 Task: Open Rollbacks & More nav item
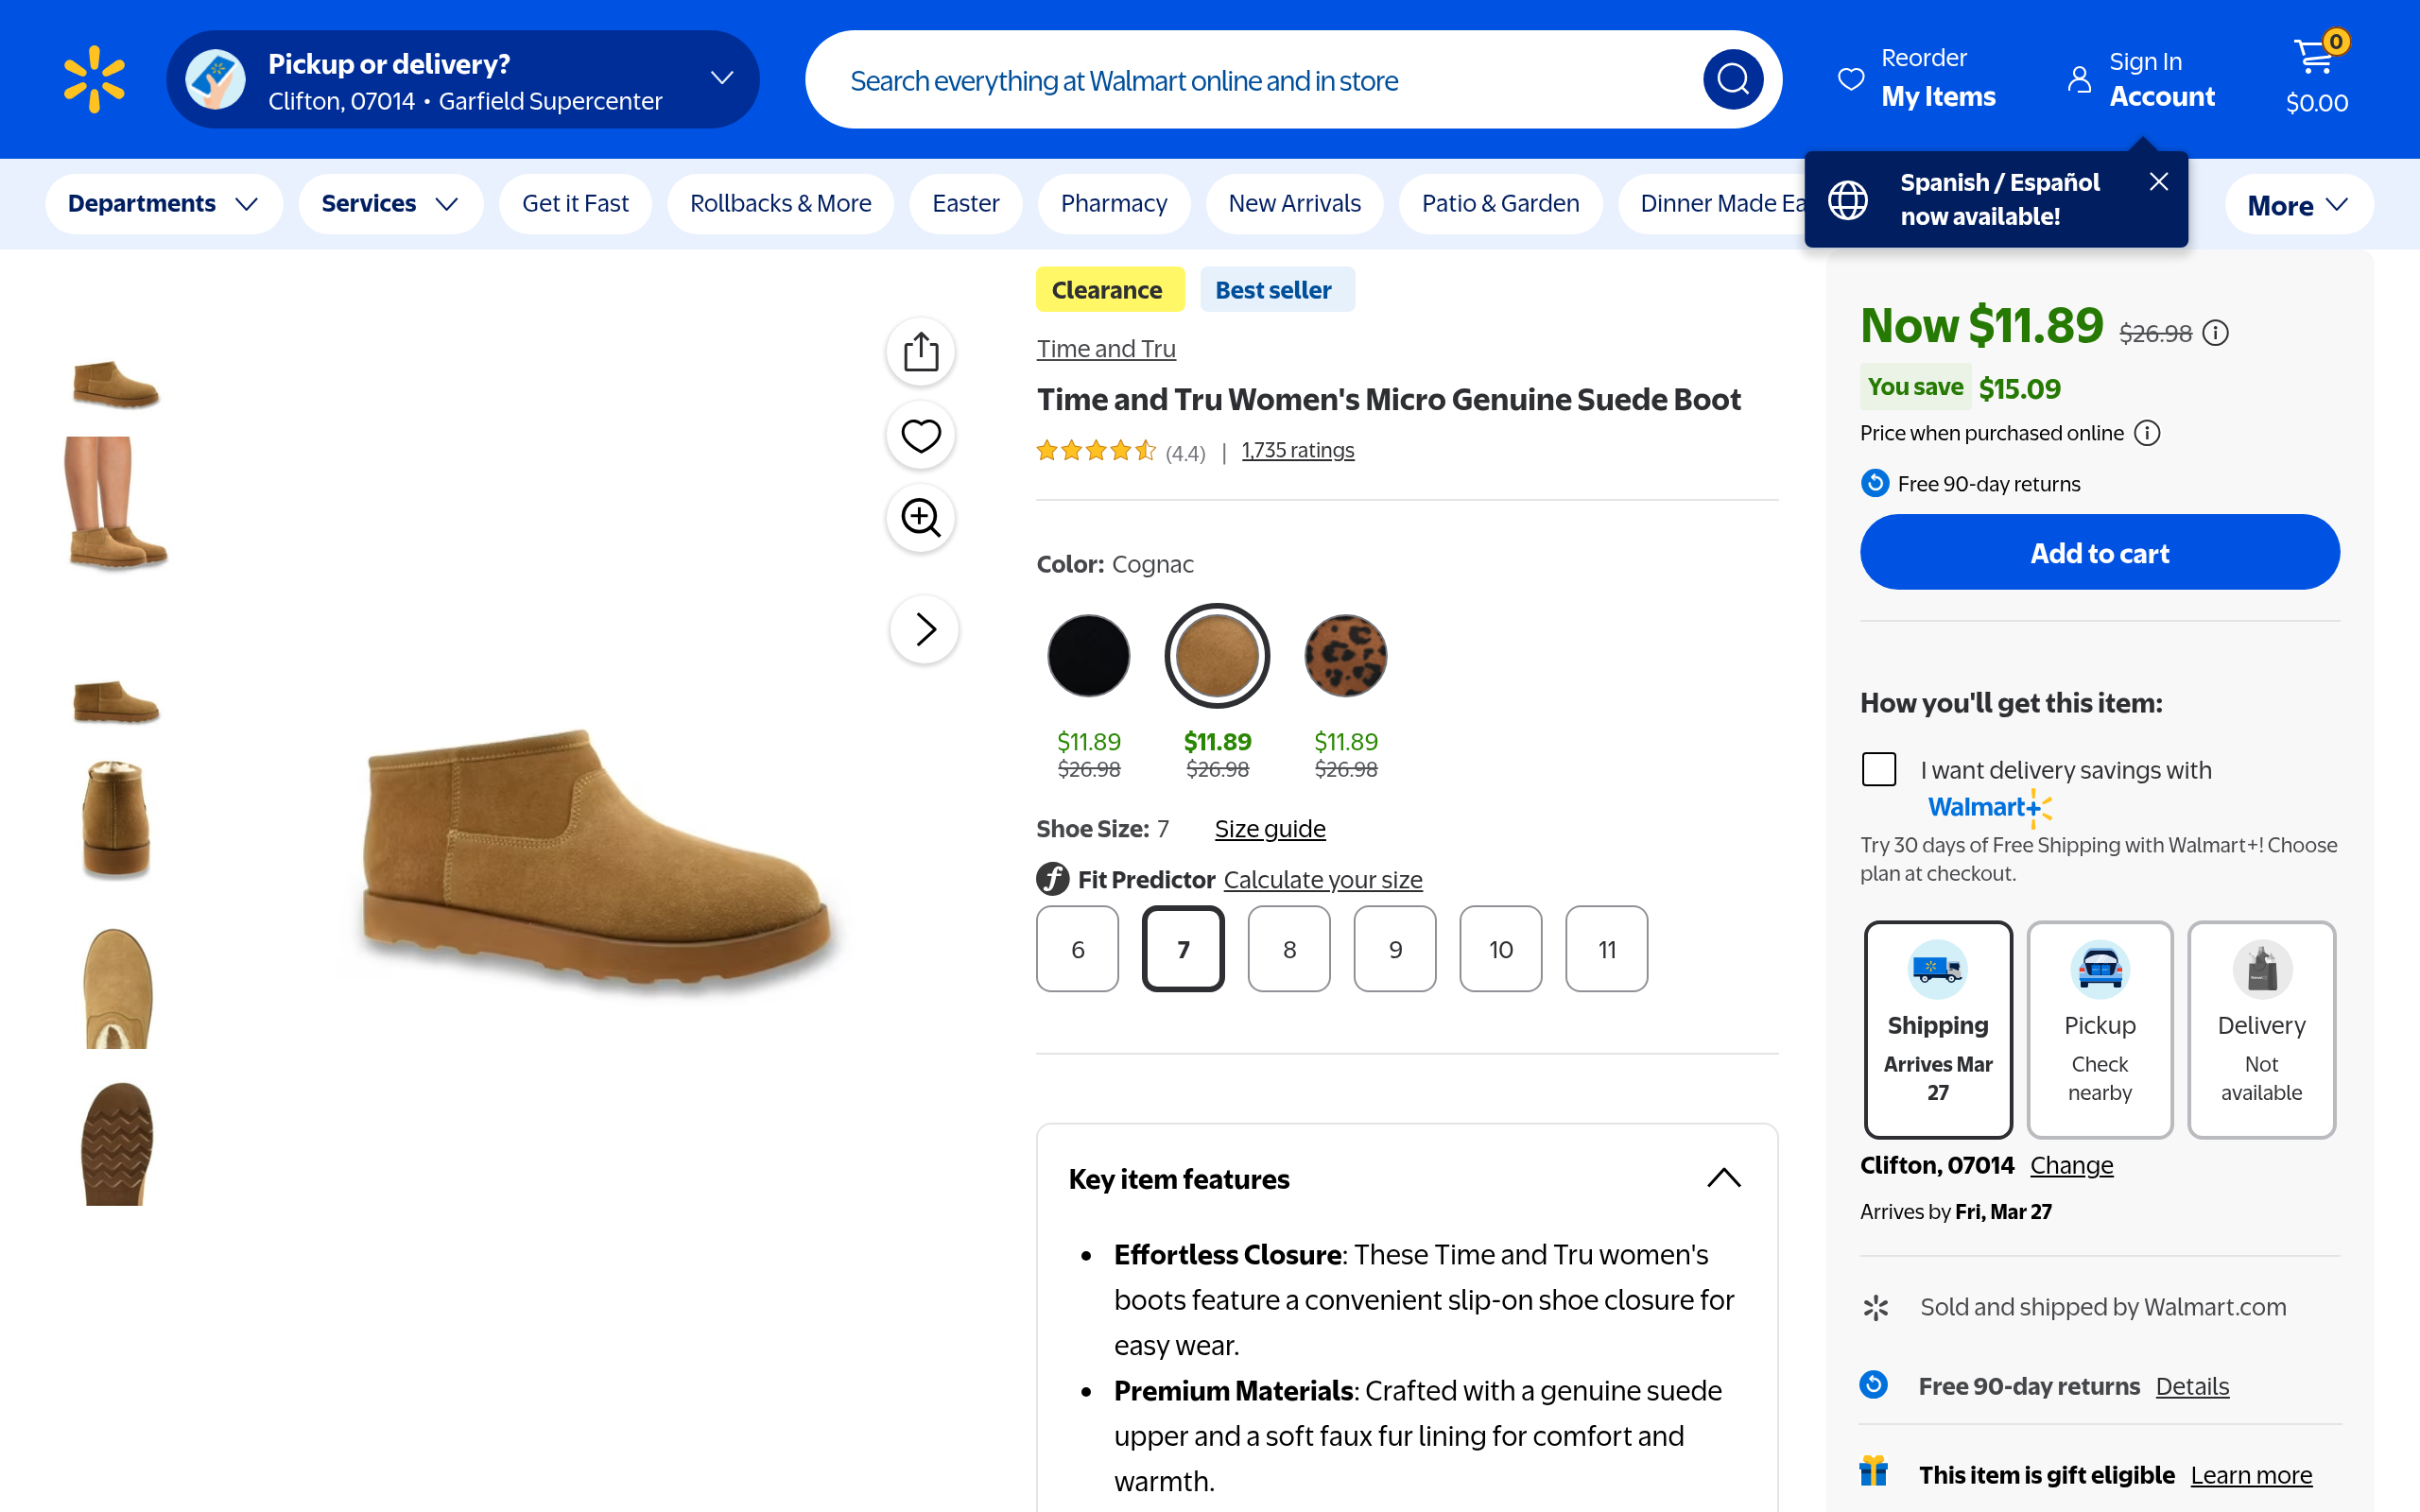pos(780,204)
